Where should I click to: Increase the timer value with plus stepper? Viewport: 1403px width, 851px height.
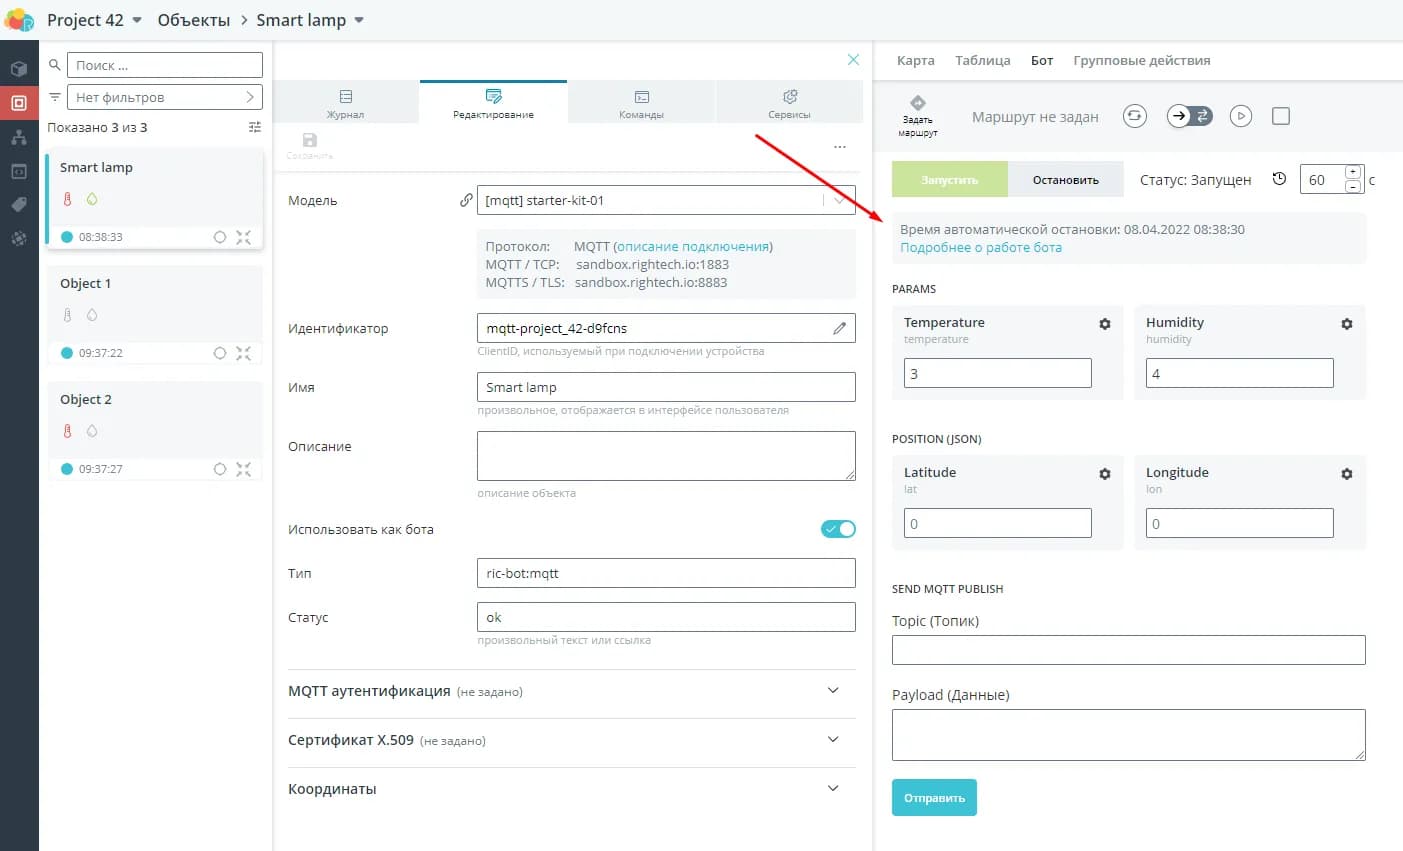click(x=1352, y=172)
